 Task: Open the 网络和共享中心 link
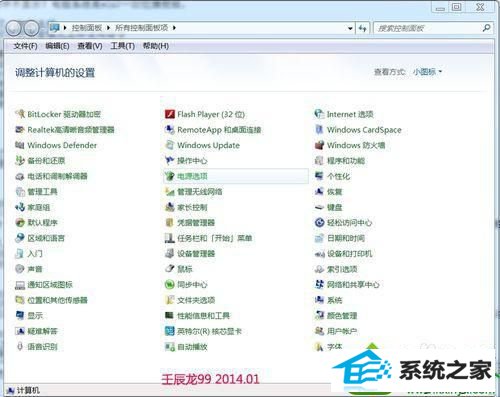coord(353,284)
